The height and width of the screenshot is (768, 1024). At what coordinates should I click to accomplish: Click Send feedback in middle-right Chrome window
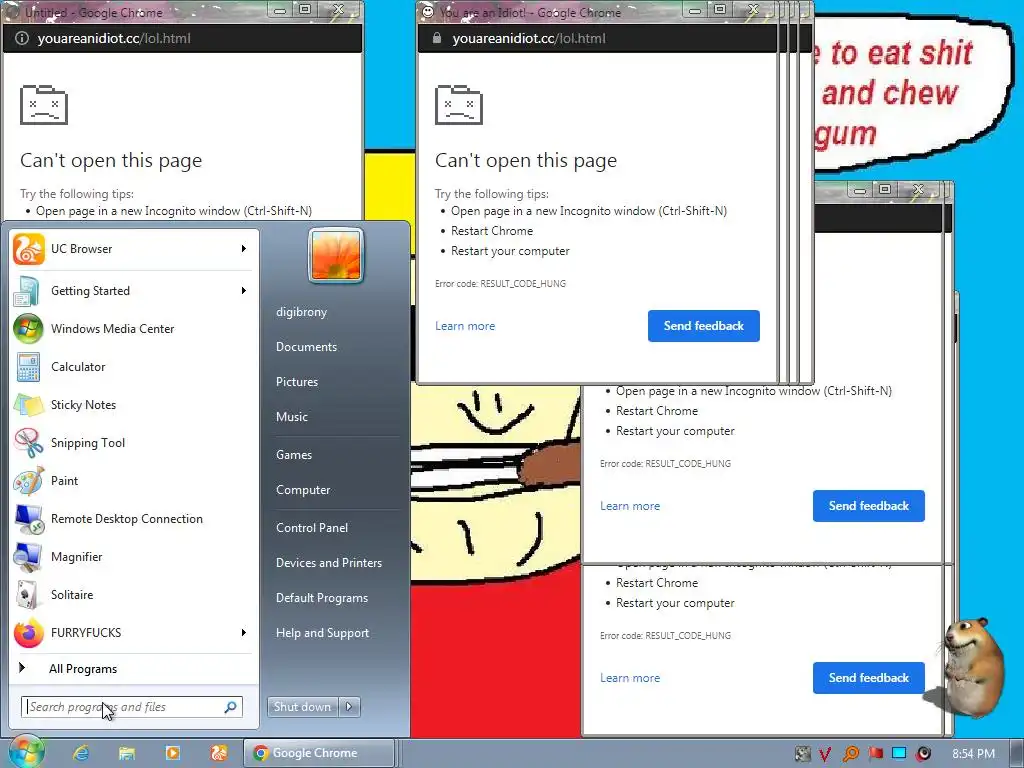[869, 506]
